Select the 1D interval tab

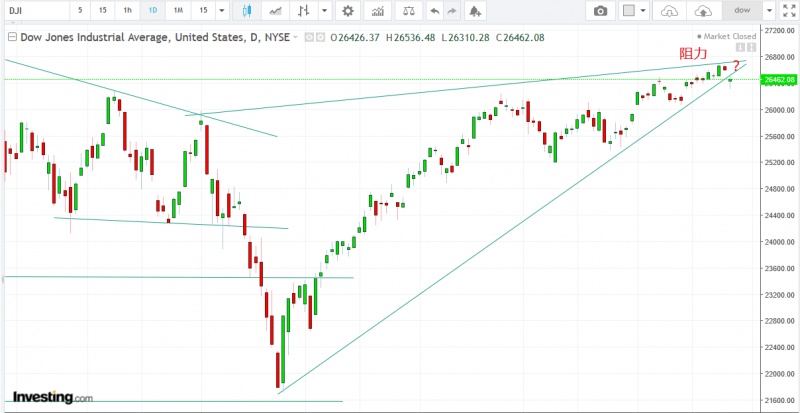pyautogui.click(x=152, y=11)
